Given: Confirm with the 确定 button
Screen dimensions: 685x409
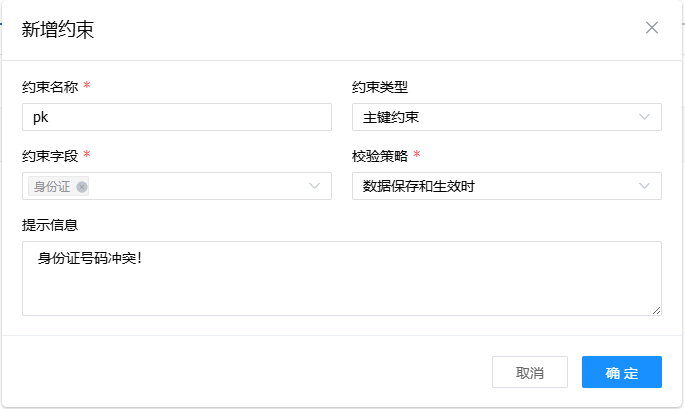Looking at the screenshot, I should [621, 372].
